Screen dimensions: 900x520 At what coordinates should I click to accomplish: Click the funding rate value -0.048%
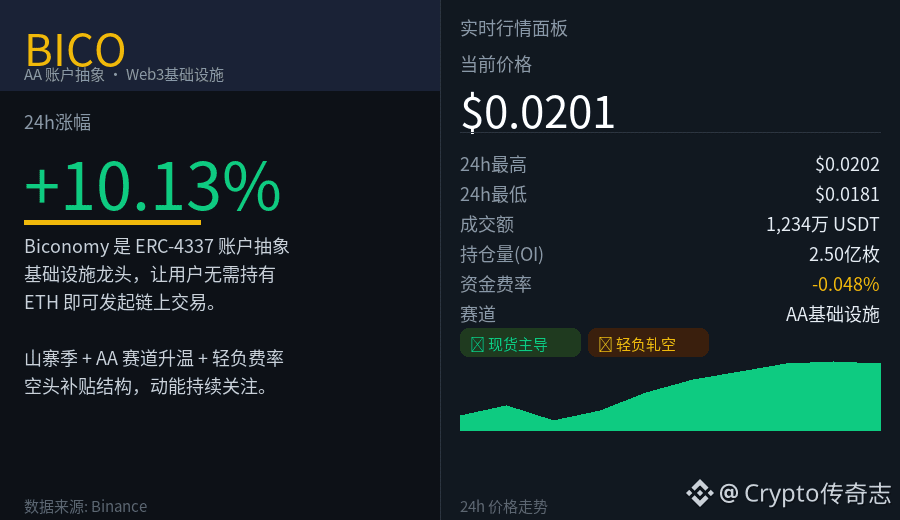[845, 284]
